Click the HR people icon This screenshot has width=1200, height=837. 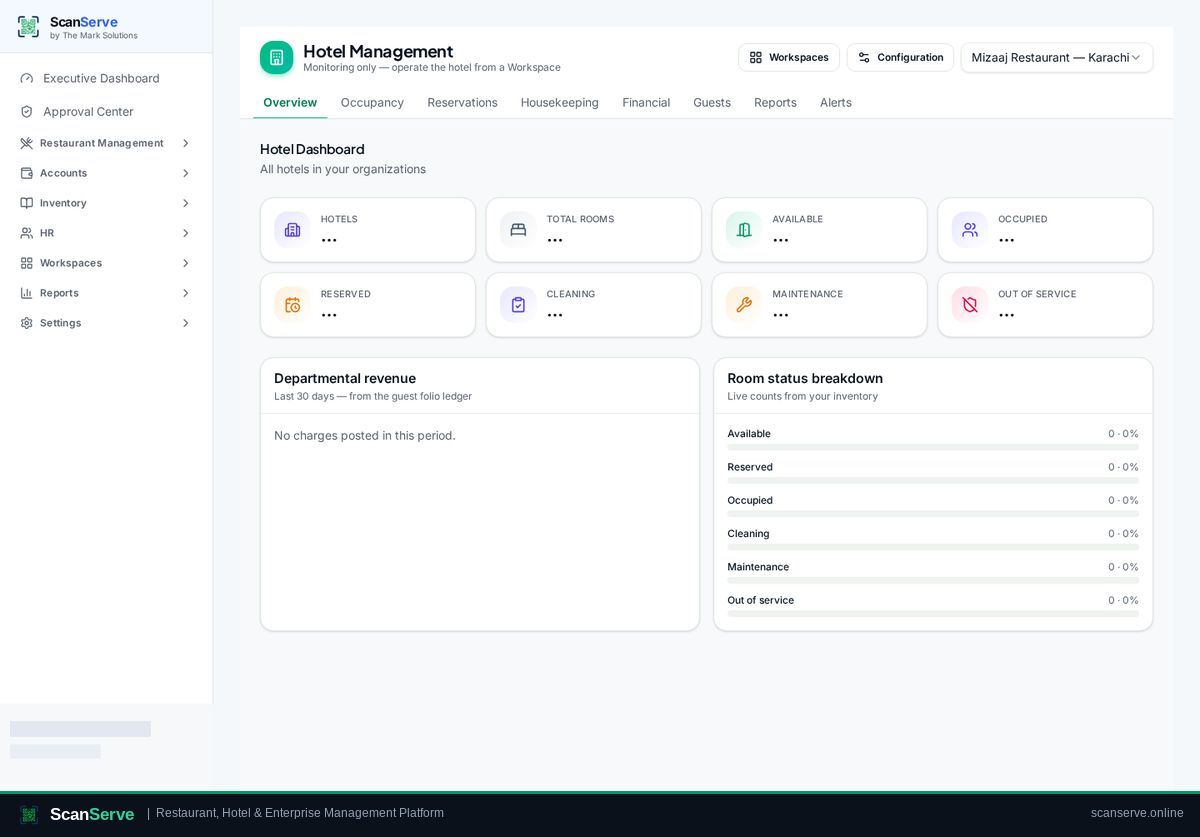click(27, 233)
